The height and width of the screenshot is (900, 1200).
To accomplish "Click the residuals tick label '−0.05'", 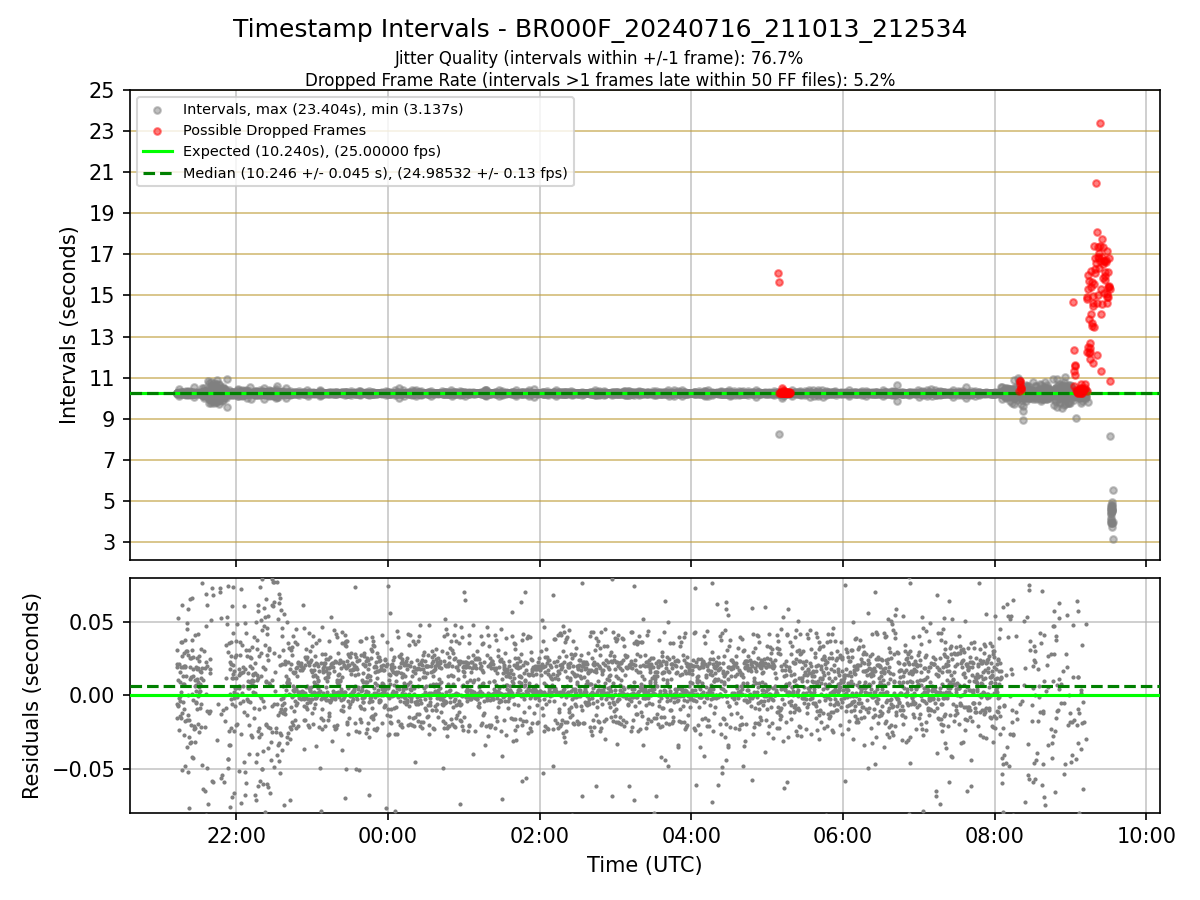I will click(84, 769).
